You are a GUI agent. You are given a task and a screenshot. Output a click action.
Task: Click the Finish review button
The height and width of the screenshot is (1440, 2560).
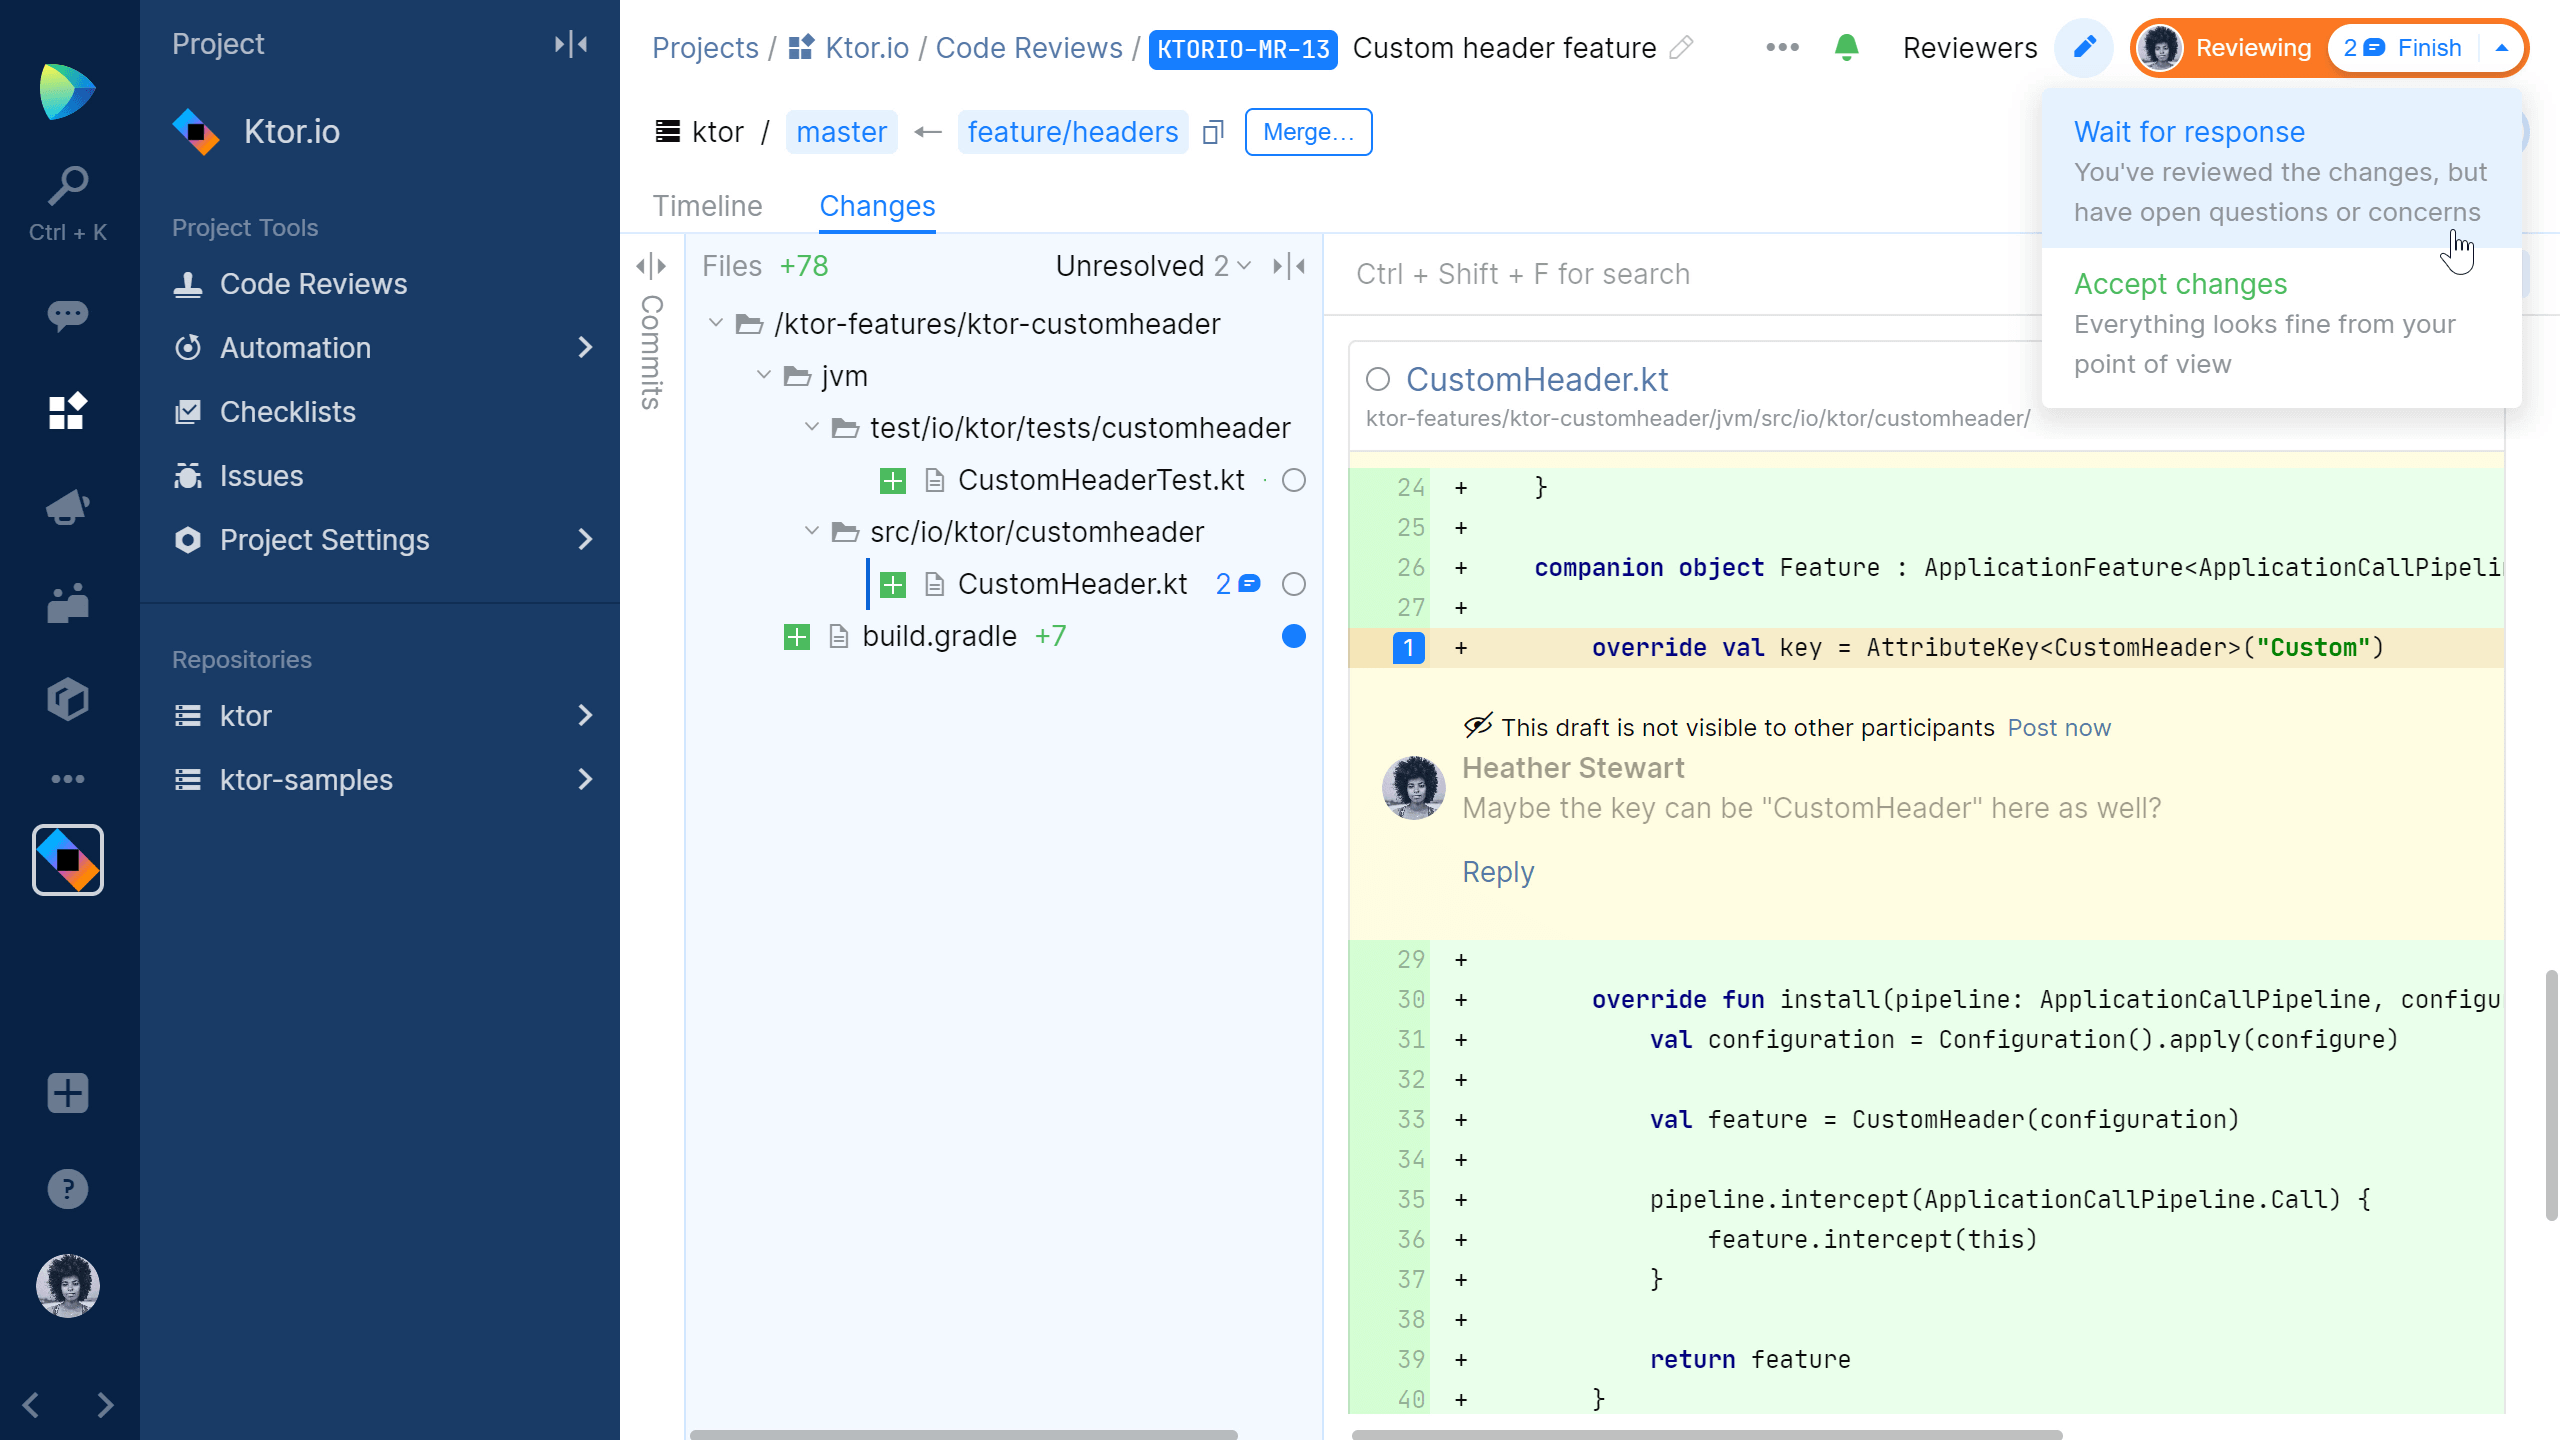pyautogui.click(x=2403, y=48)
